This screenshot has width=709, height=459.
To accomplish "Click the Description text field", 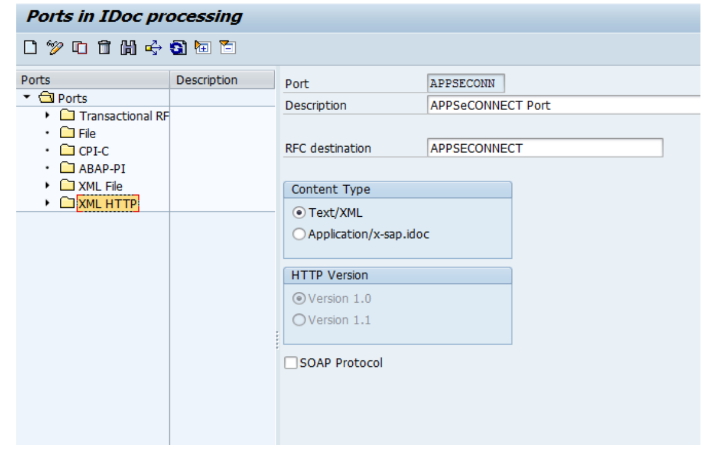I will coord(563,105).
